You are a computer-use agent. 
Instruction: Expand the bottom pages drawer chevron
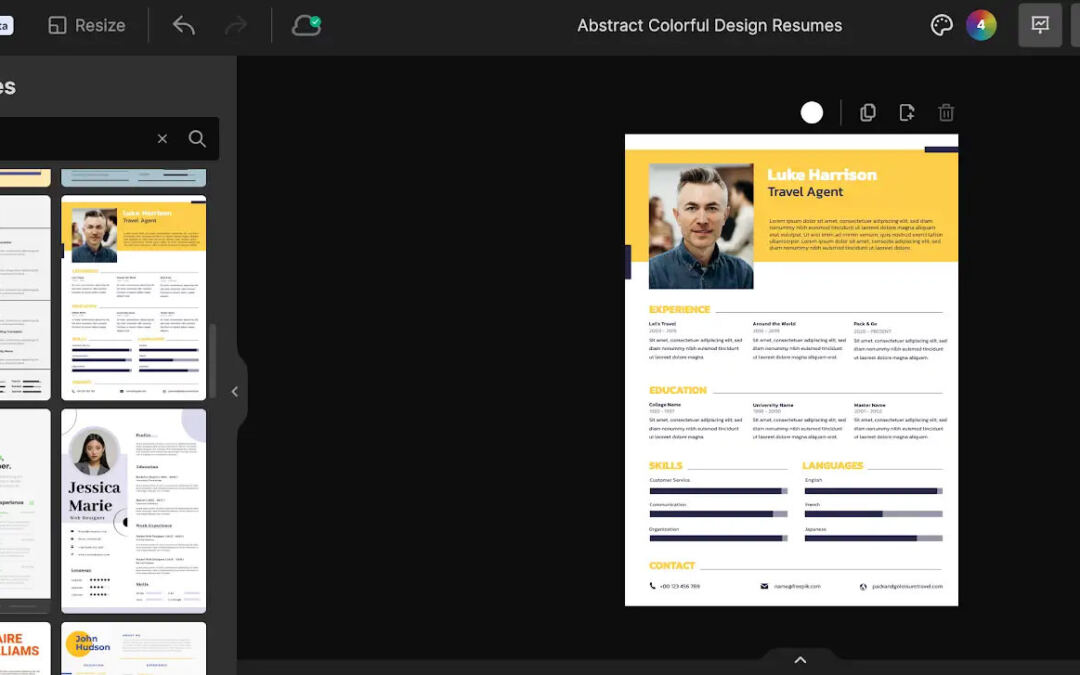(800, 660)
